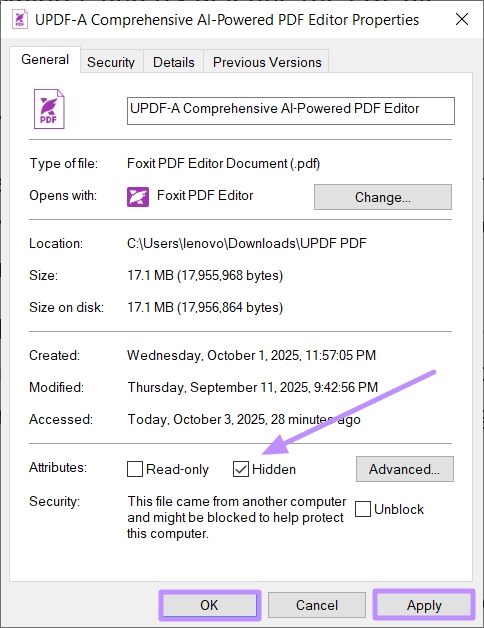Click the Foxit PDF Editor app icon

pyautogui.click(x=138, y=197)
